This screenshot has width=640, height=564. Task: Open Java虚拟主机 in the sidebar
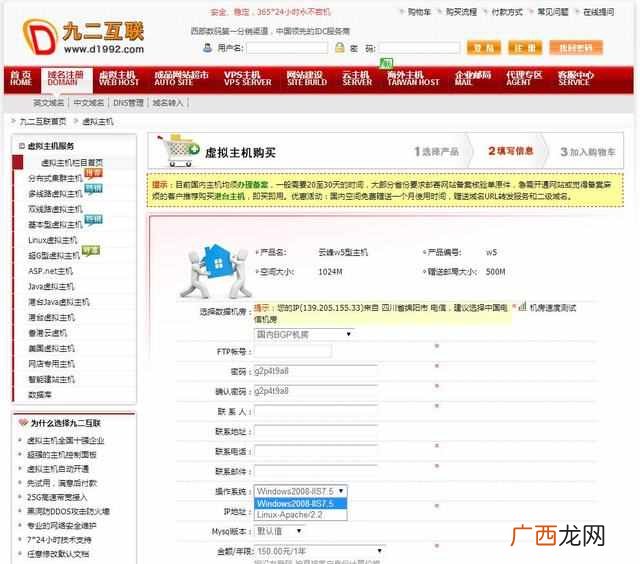[x=51, y=287]
